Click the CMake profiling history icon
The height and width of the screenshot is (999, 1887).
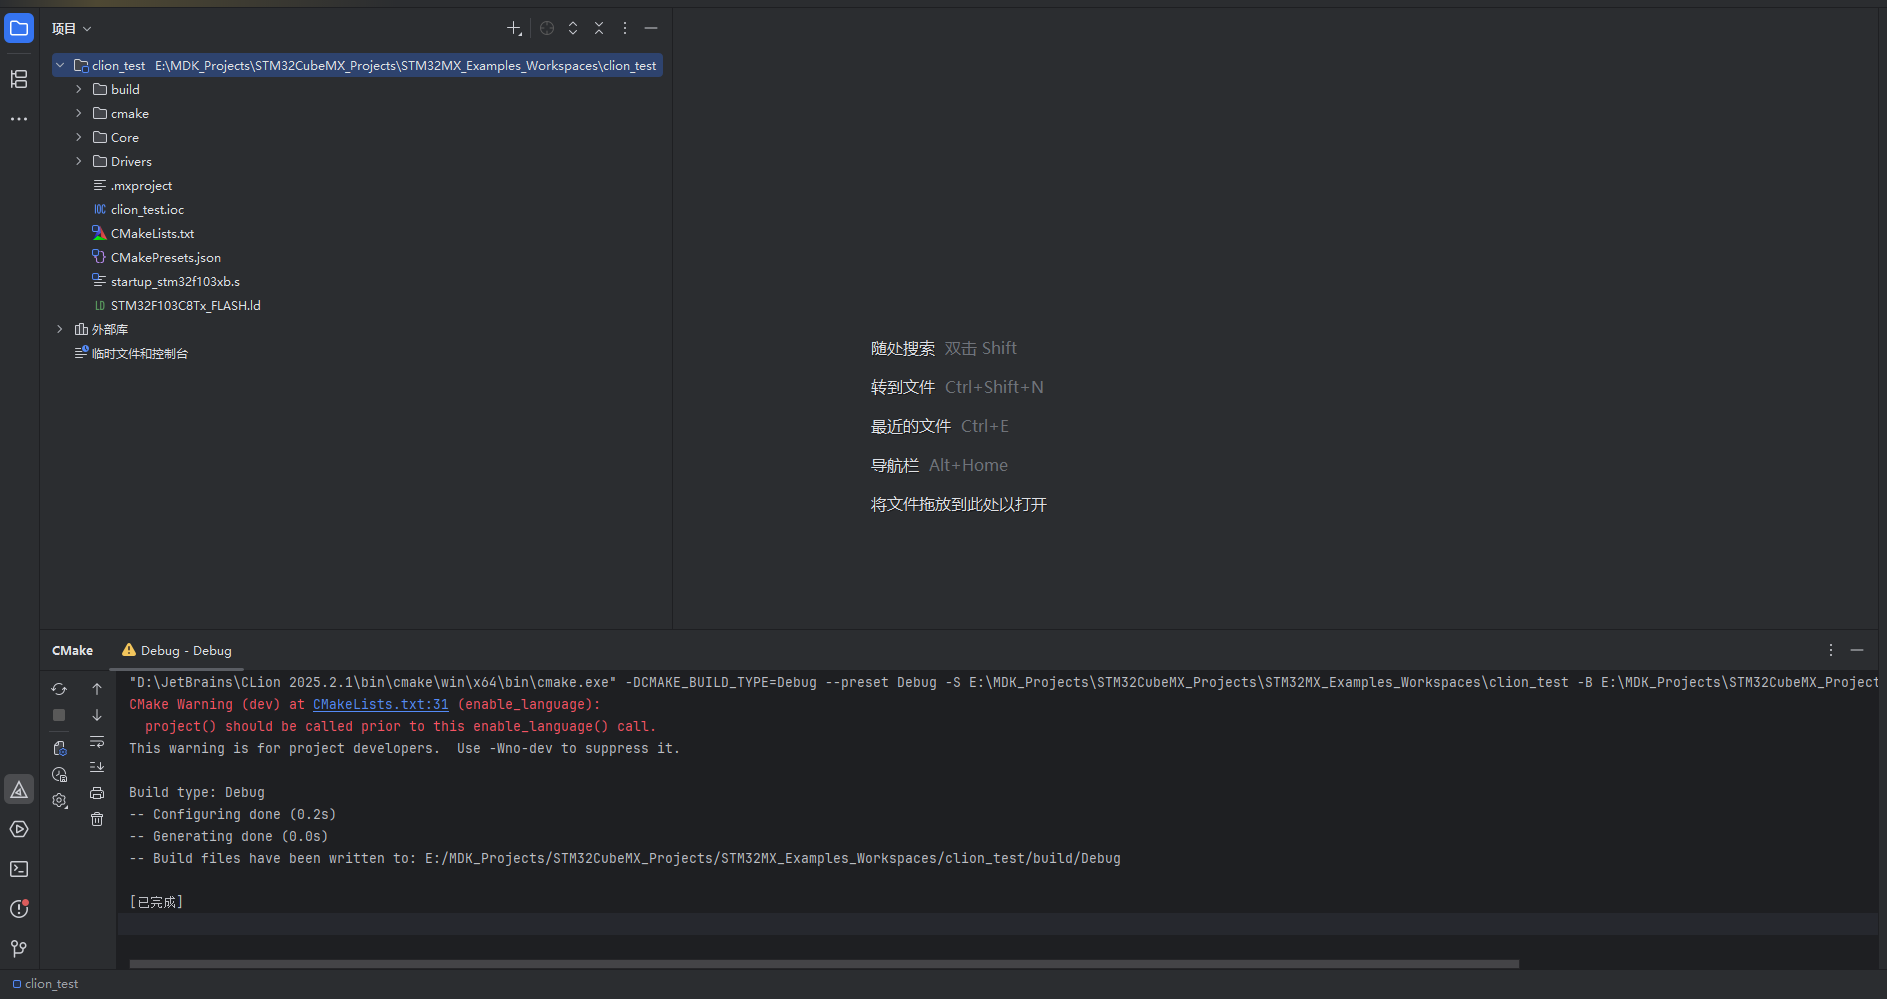tap(60, 775)
